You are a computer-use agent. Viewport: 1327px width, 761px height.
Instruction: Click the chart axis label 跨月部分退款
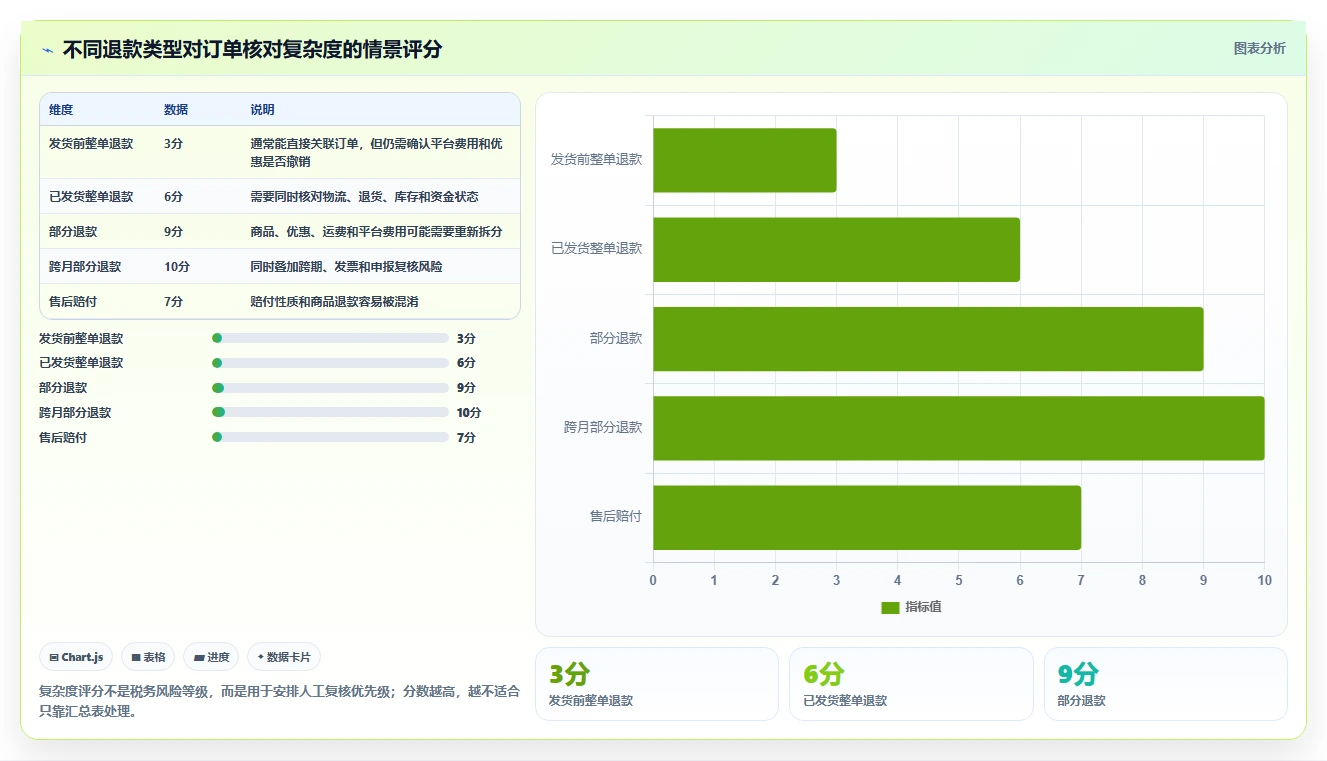pos(603,428)
